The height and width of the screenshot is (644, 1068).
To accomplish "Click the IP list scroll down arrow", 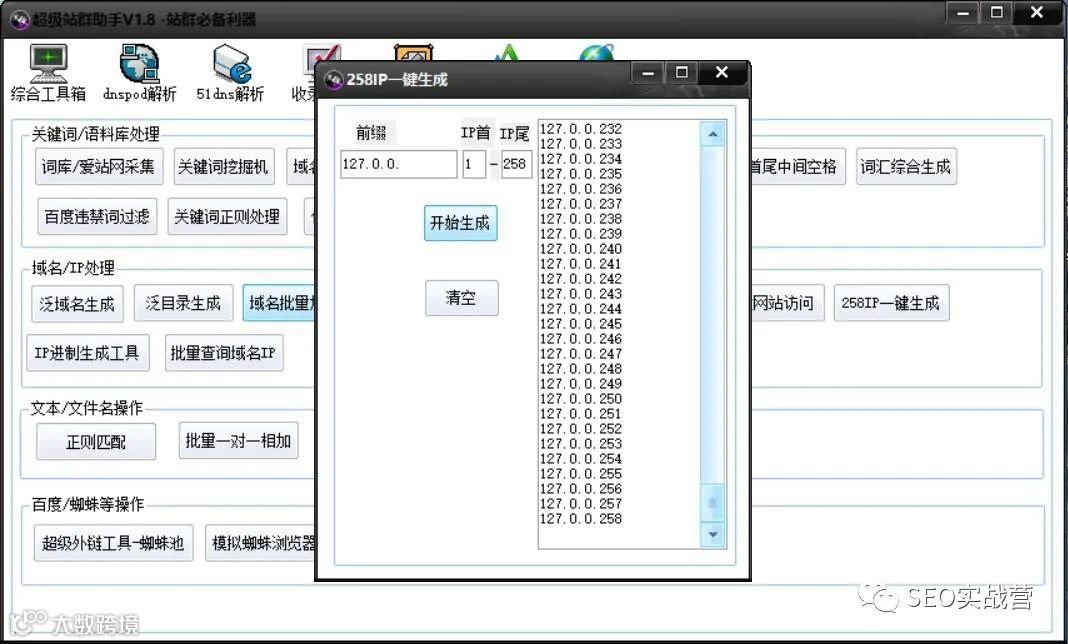I will (x=712, y=534).
